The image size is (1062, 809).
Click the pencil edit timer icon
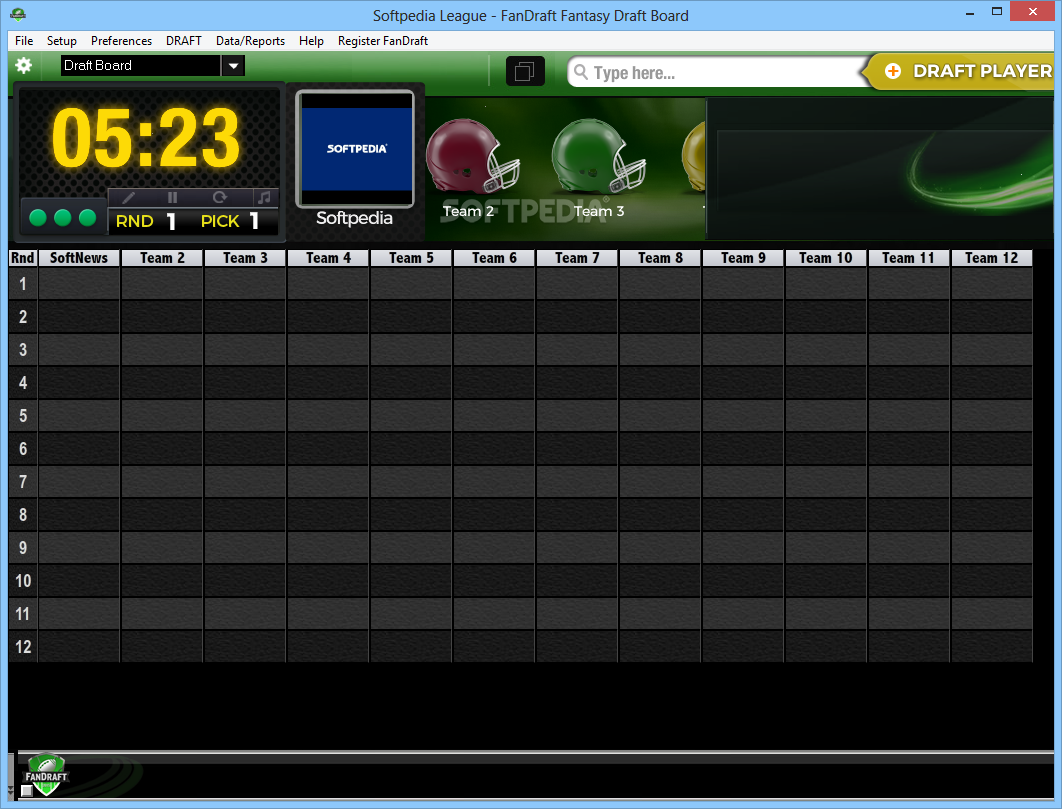(x=129, y=197)
